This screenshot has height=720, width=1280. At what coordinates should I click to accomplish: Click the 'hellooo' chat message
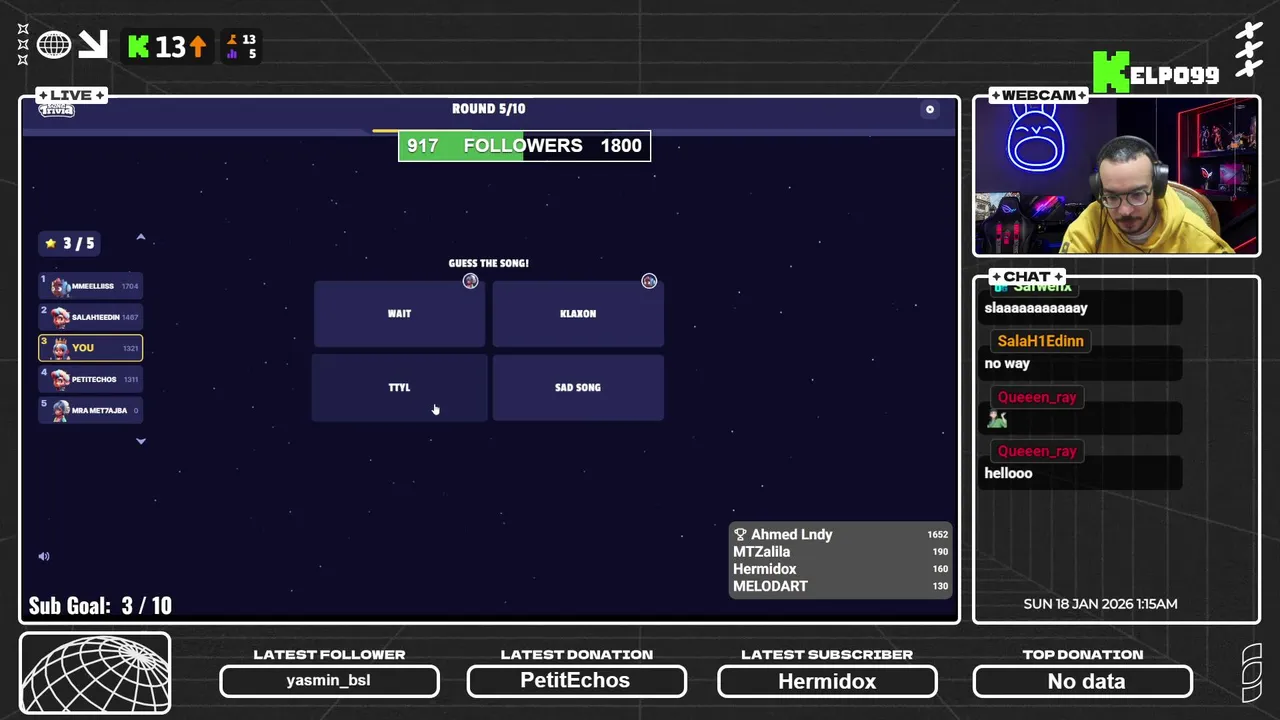click(1008, 474)
